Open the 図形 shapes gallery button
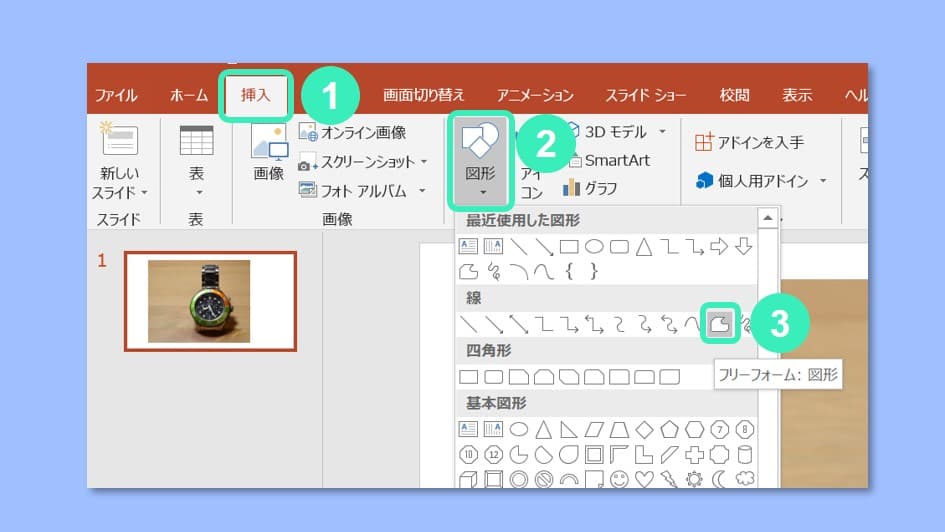Viewport: 945px width, 532px height. click(x=480, y=160)
